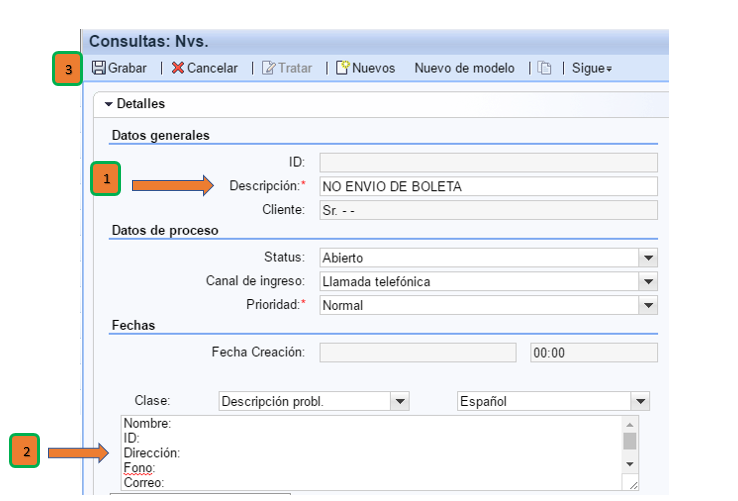Image resolution: width=738 pixels, height=501 pixels.
Task: Select Nuevo de modelo option
Action: coord(464,68)
